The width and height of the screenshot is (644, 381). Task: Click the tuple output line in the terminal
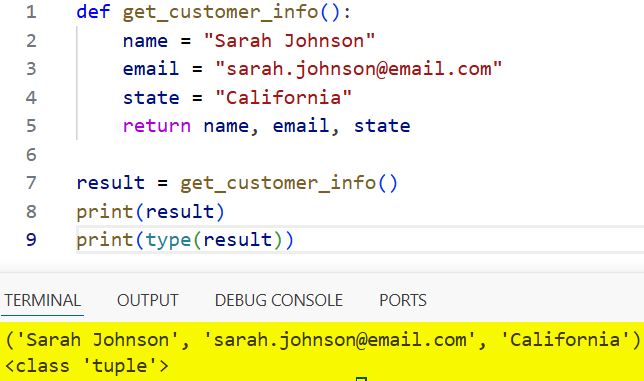pos(322,340)
